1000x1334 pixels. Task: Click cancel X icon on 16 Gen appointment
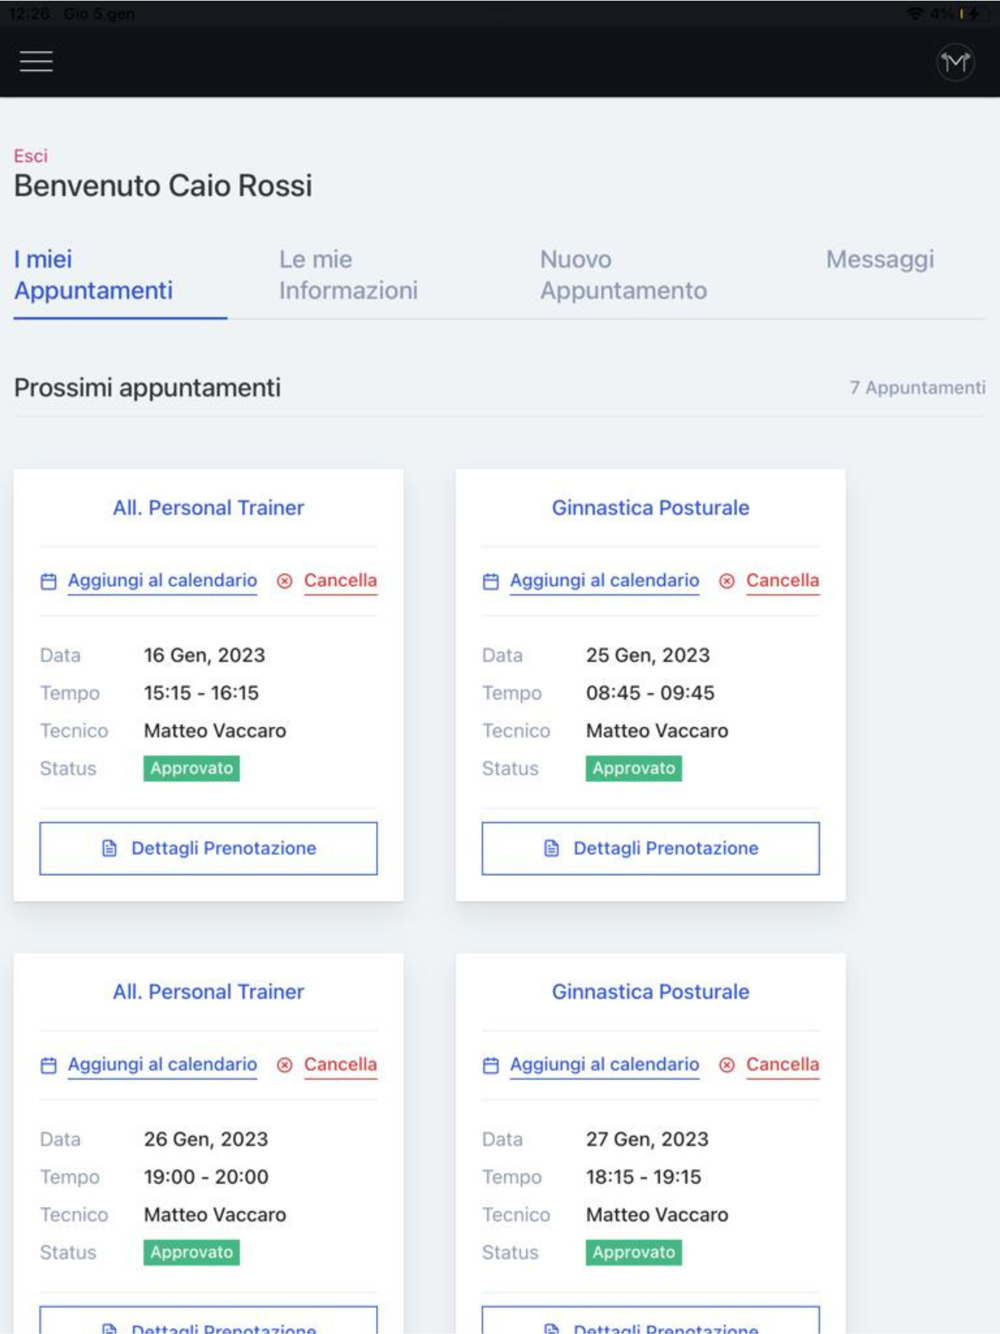point(285,581)
